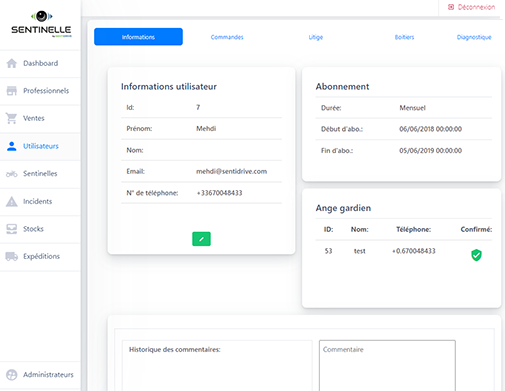Open the Boîtiers tab
505x391 pixels.
(404, 37)
